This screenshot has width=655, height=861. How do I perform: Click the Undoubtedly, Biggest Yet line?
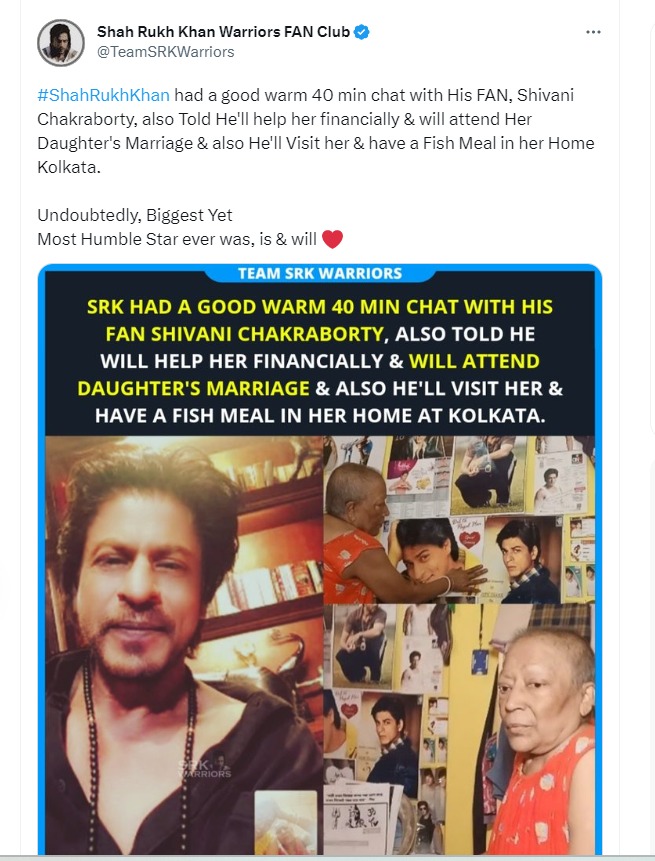click(135, 215)
